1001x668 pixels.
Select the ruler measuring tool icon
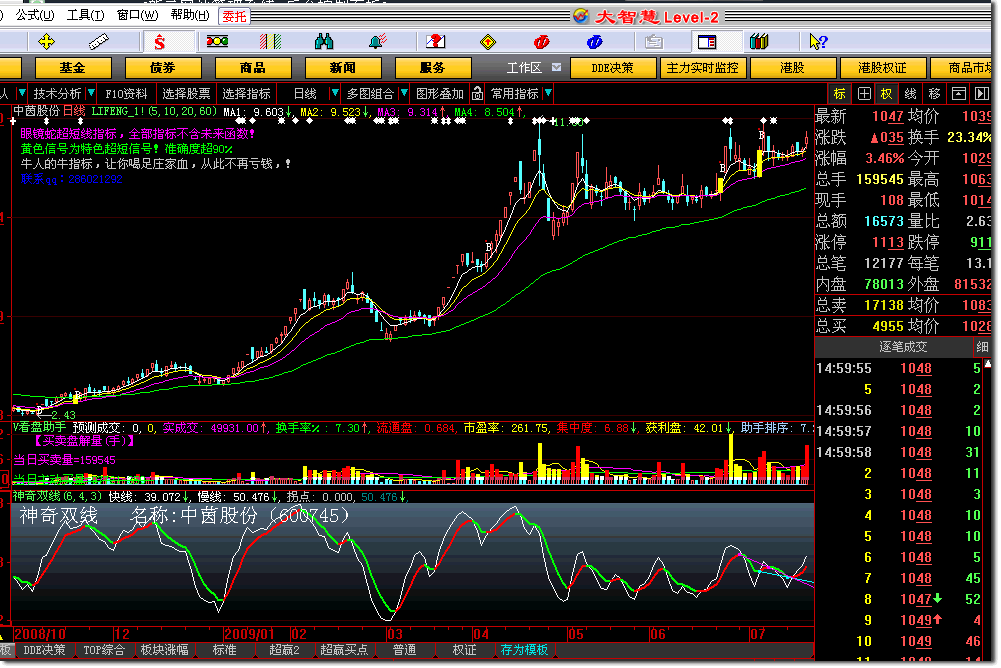[99, 42]
